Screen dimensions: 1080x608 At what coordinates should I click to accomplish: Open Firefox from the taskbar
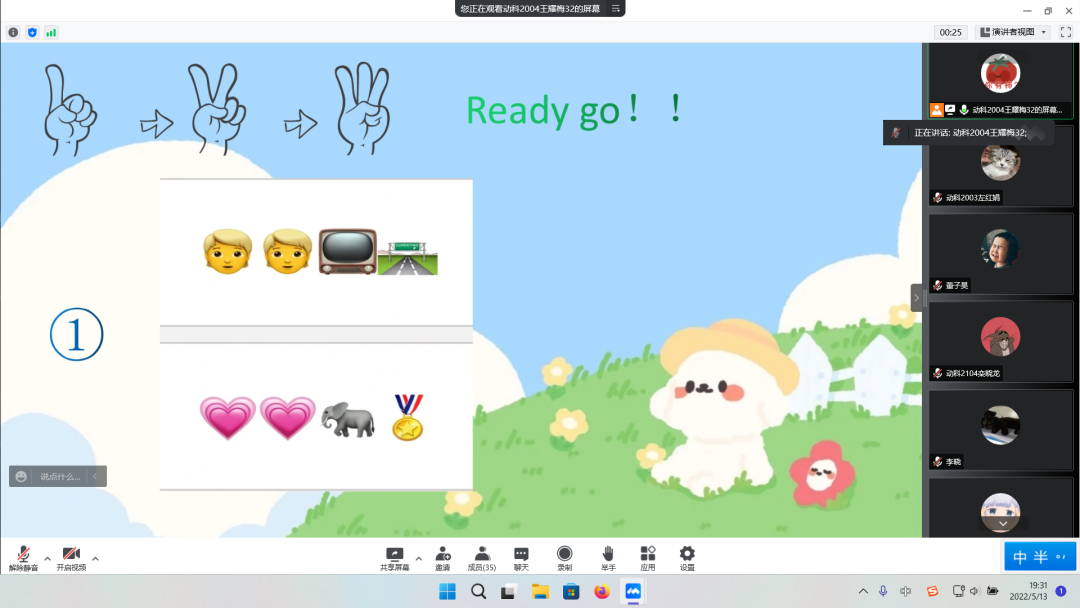[x=602, y=591]
